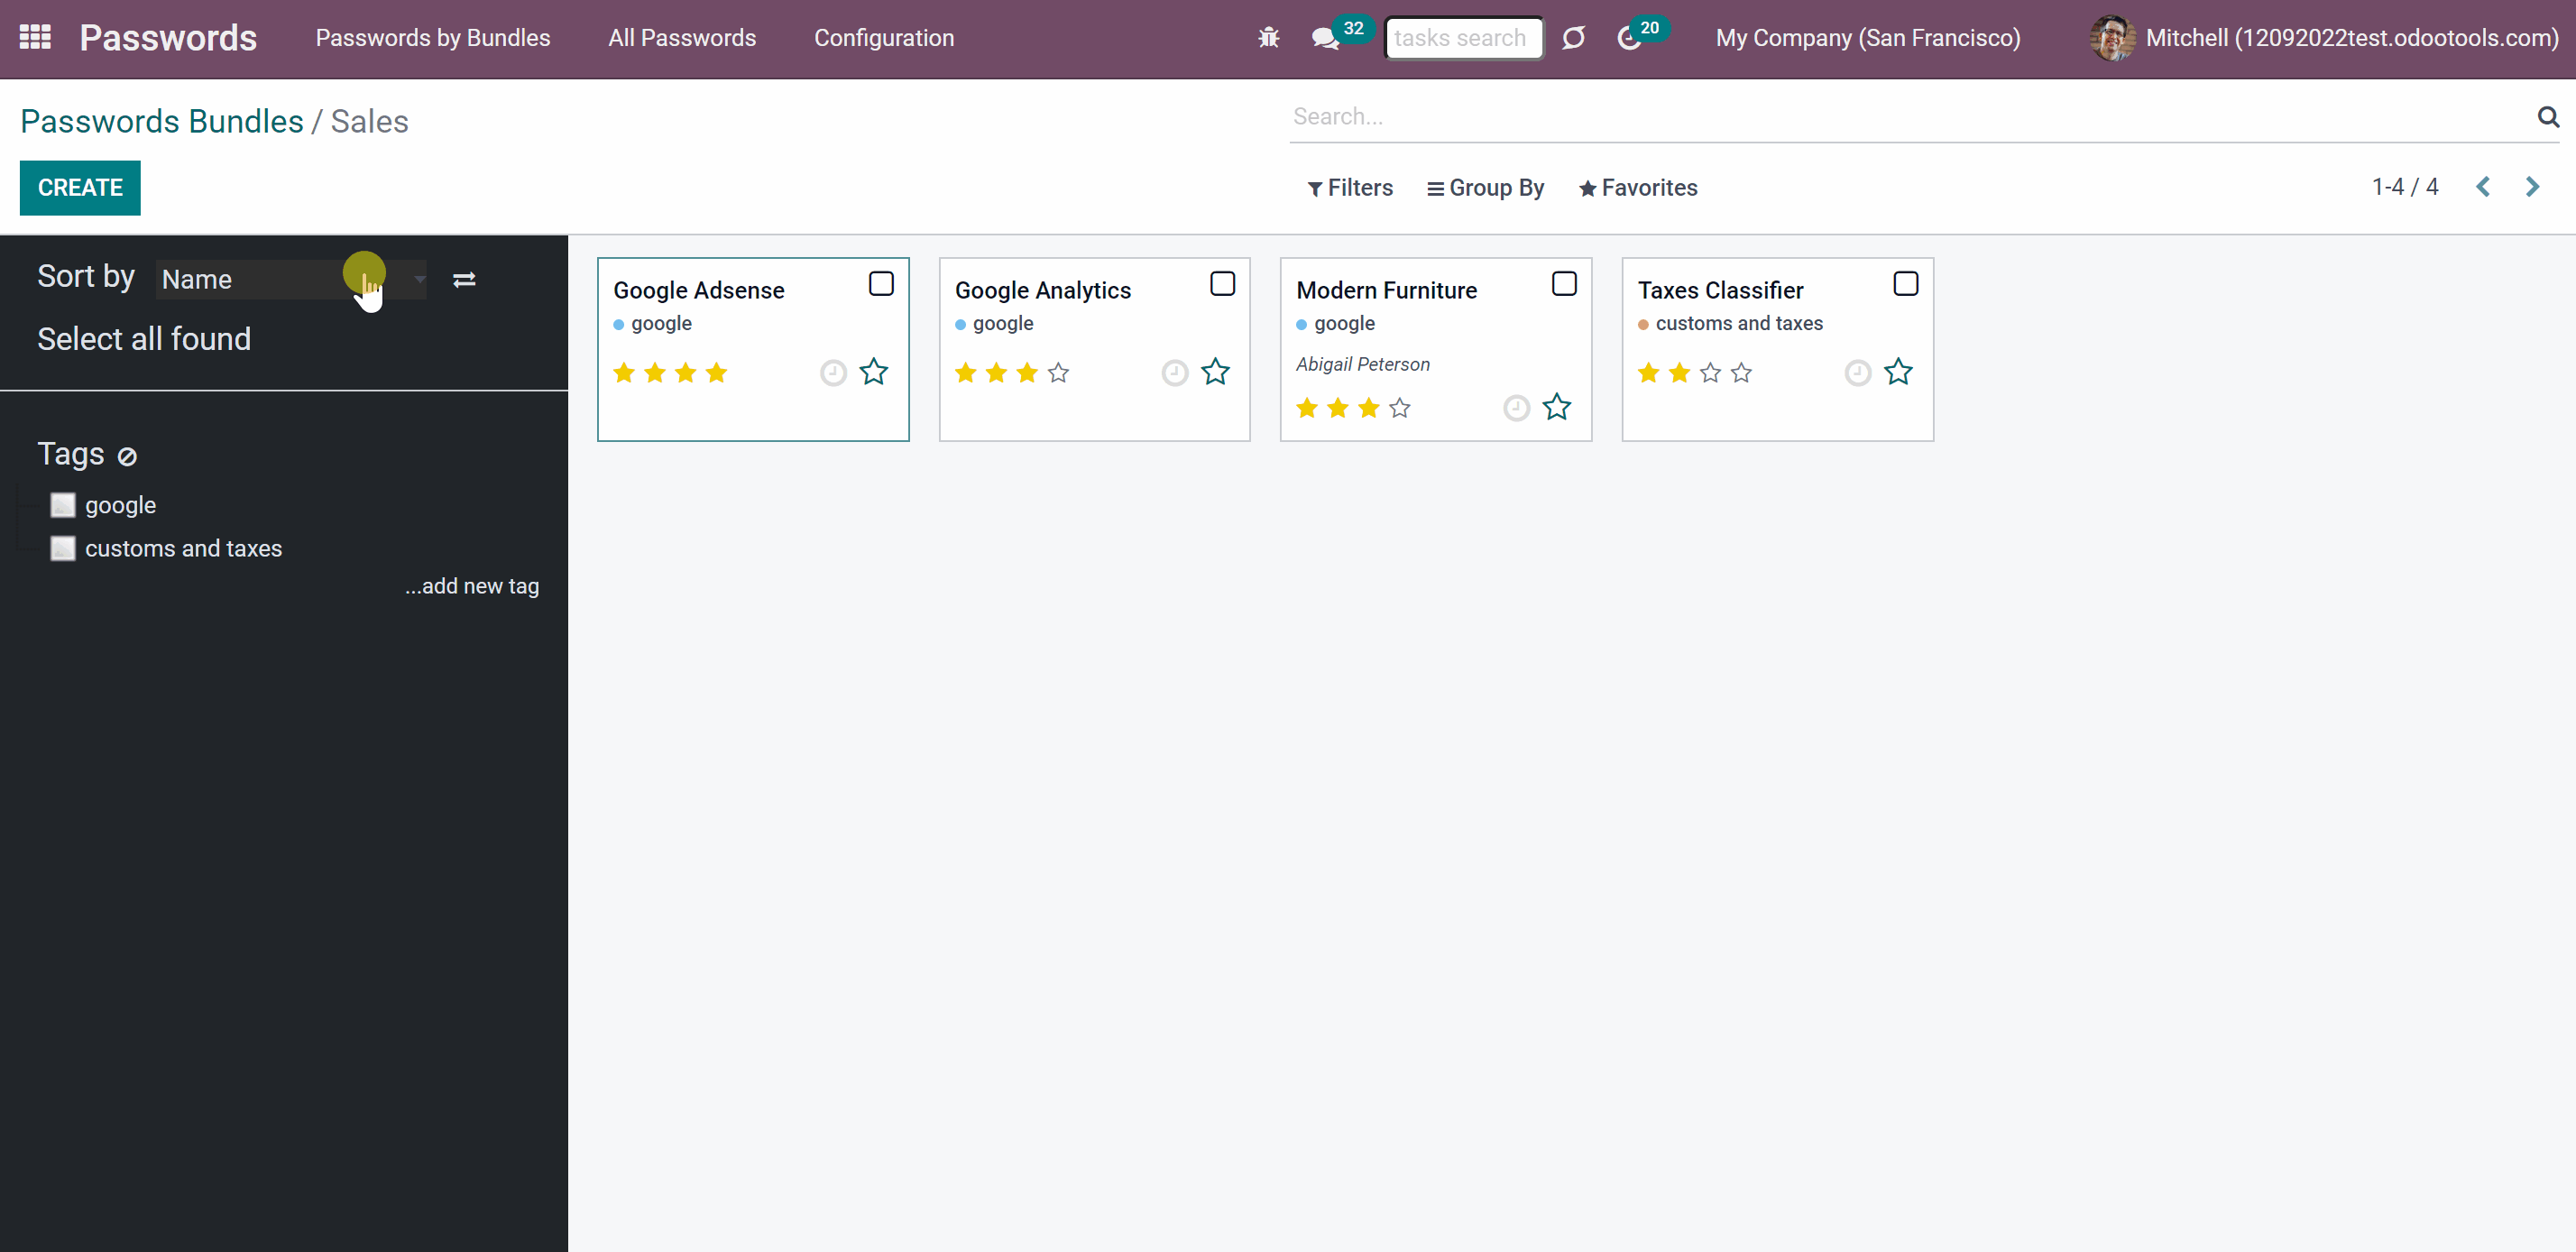Image resolution: width=2576 pixels, height=1252 pixels.
Task: Click the blue google tag dot on Google Adsense
Action: point(618,325)
